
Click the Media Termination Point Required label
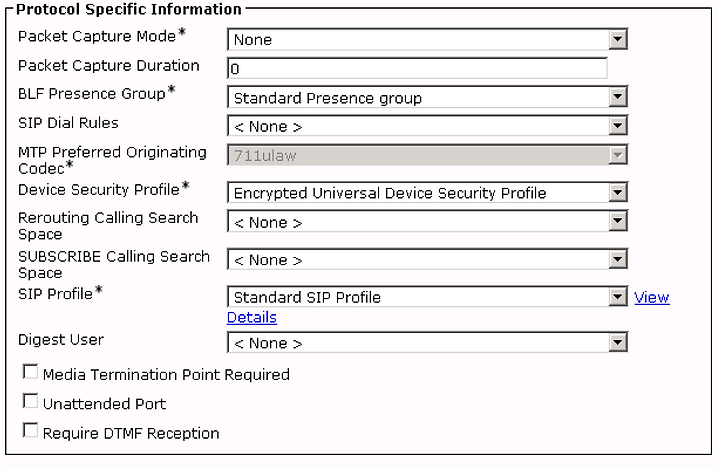166,375
